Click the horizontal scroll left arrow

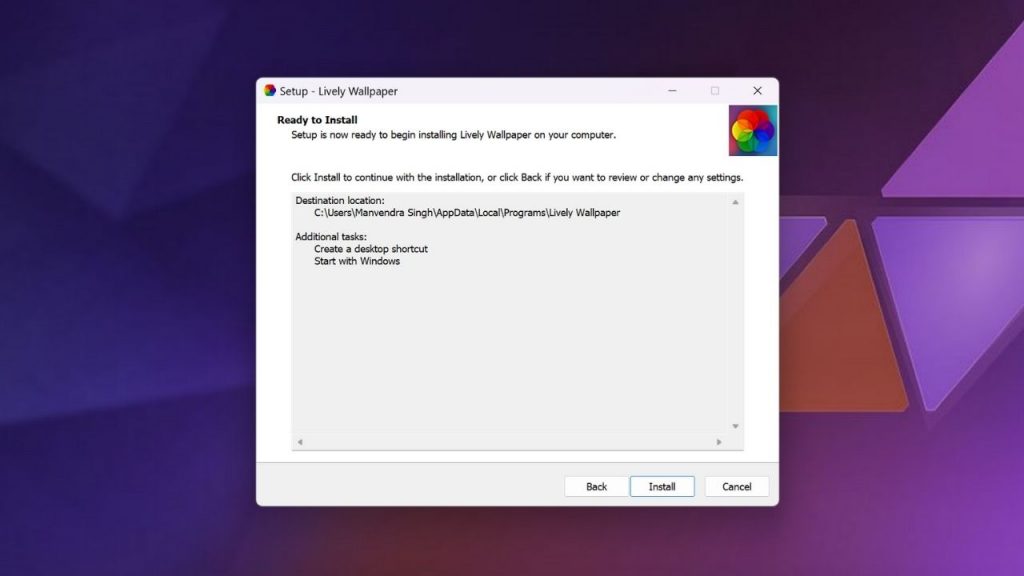(300, 442)
